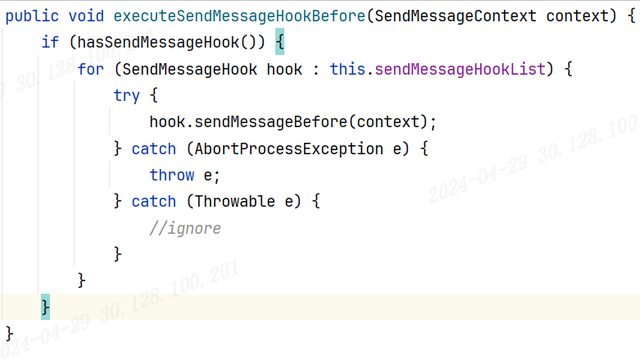The width and height of the screenshot is (640, 361).
Task: Click the first catch keyword
Action: [153, 149]
